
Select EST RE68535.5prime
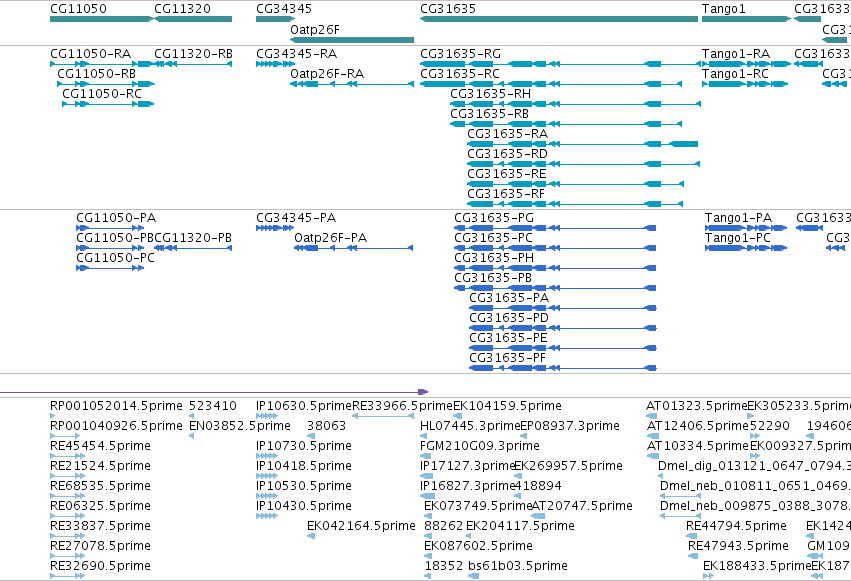[x=67, y=496]
